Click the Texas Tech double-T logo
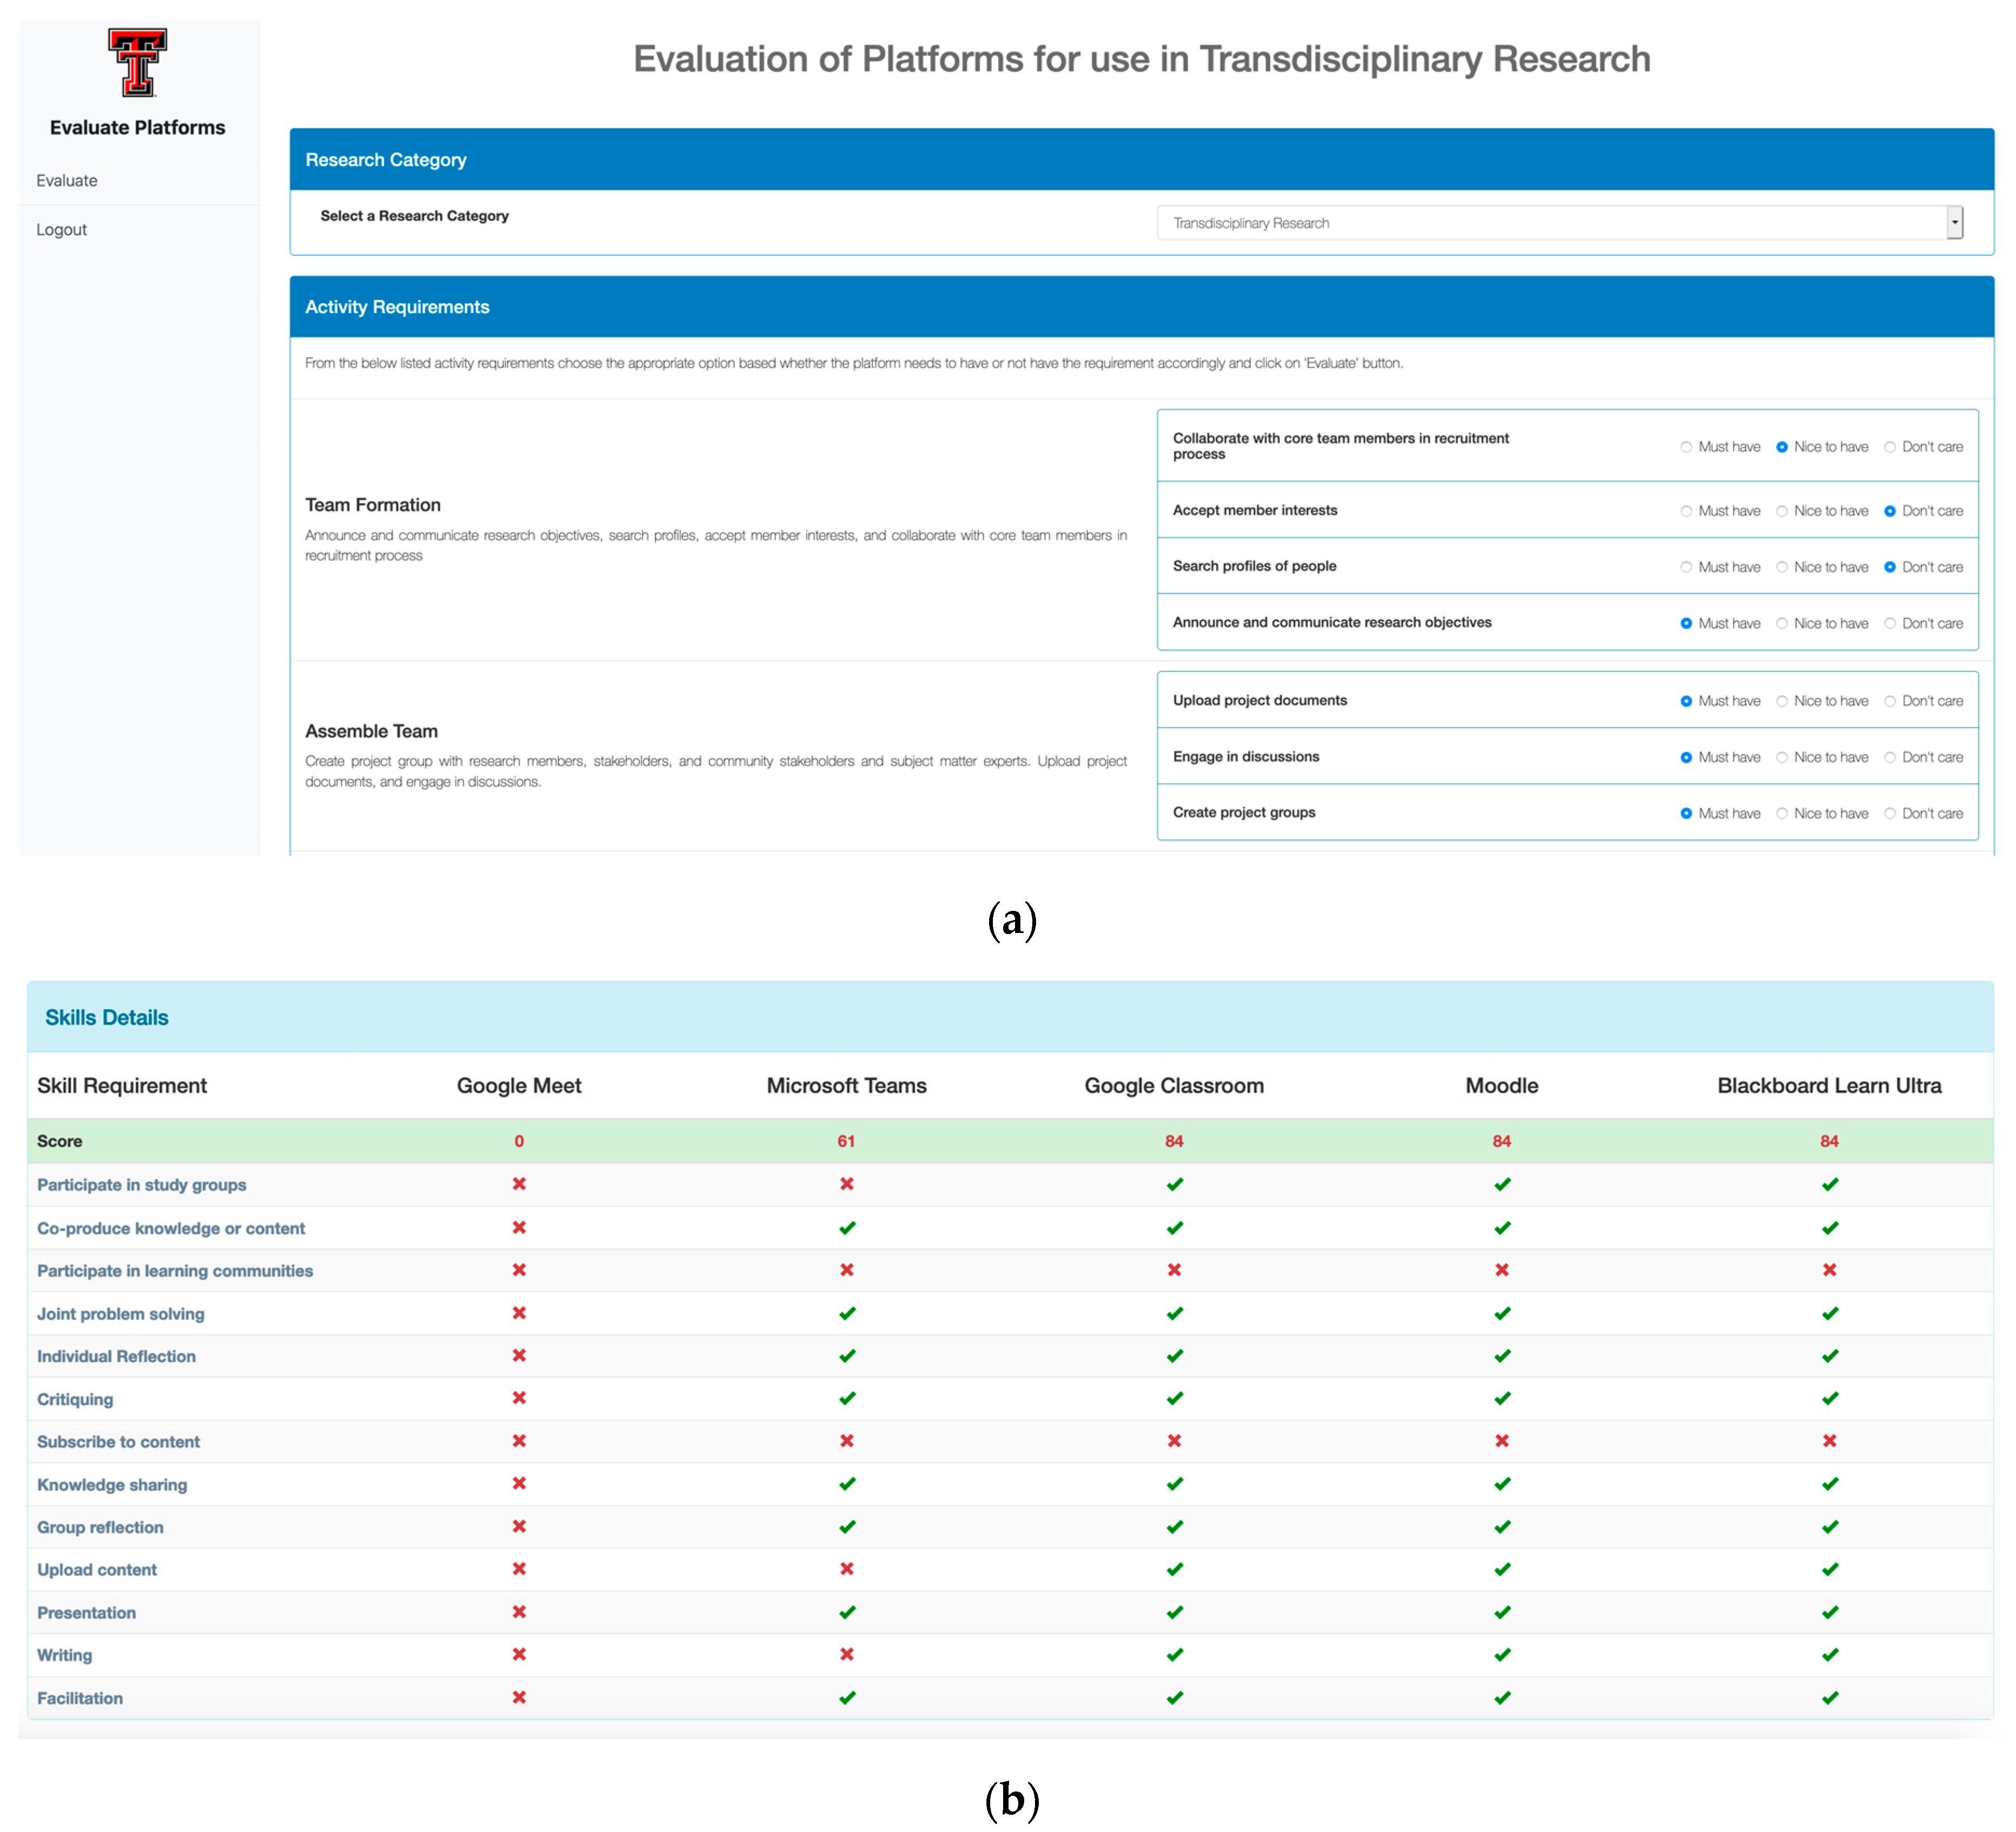The height and width of the screenshot is (1832, 2016). [137, 63]
